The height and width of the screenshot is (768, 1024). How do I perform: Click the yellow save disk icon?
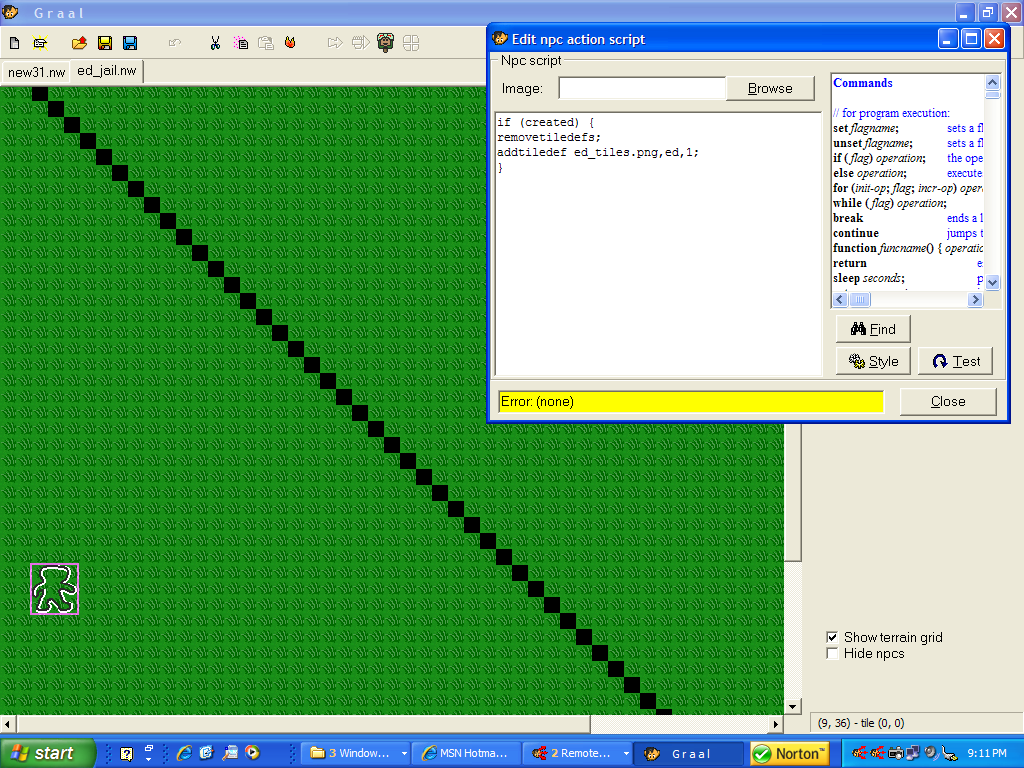tap(104, 43)
